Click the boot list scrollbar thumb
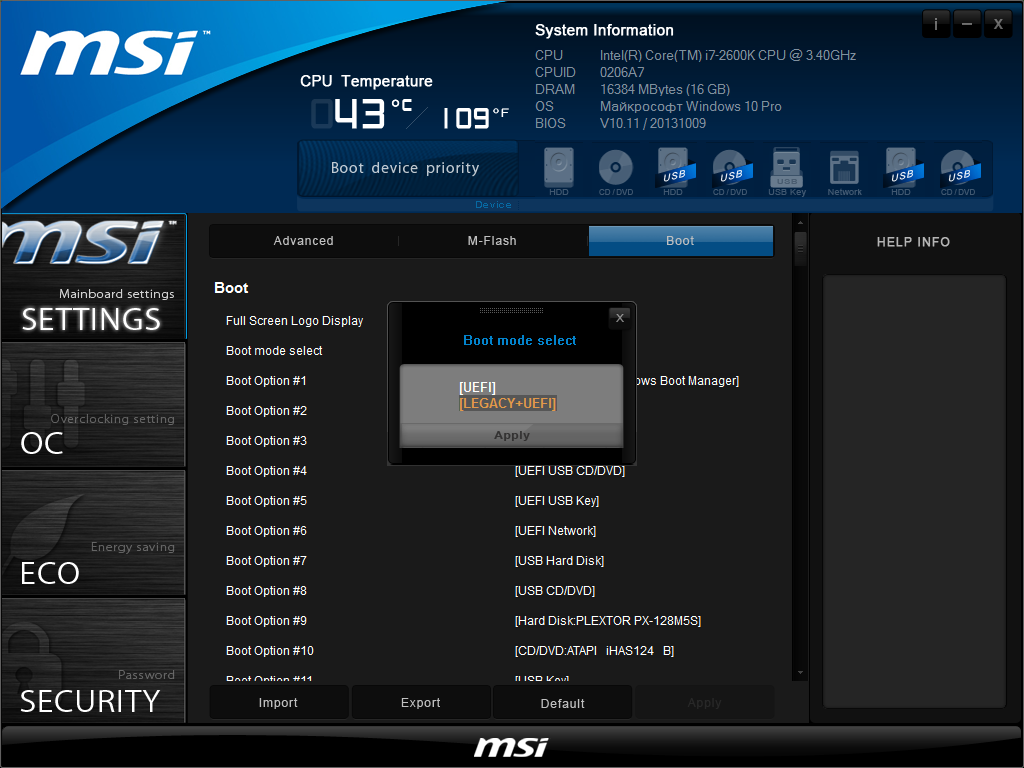The width and height of the screenshot is (1024, 768). 800,248
